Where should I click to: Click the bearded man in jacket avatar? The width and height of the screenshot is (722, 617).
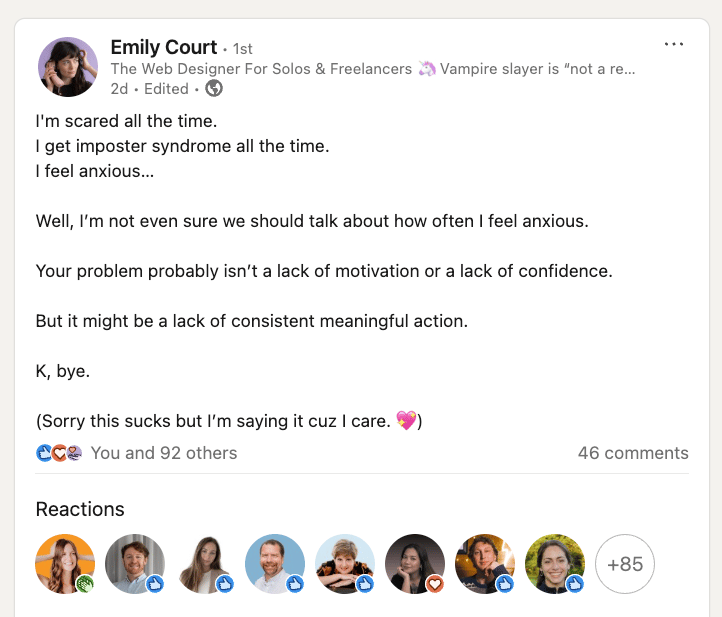coord(134,563)
